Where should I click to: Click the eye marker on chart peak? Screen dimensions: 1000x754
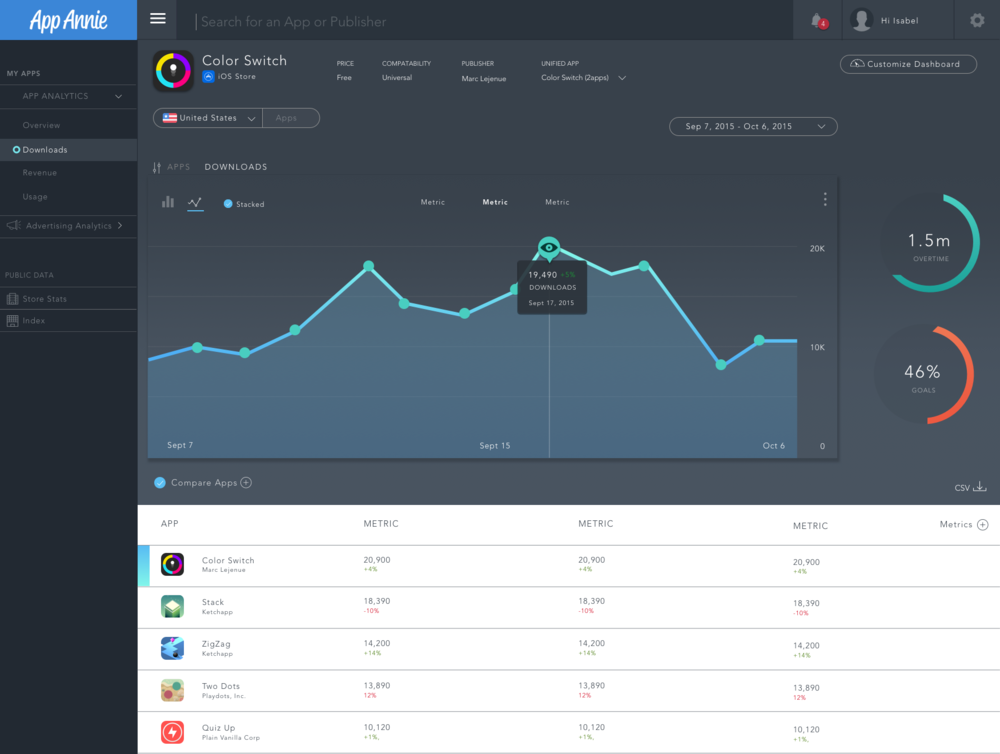pyautogui.click(x=549, y=248)
